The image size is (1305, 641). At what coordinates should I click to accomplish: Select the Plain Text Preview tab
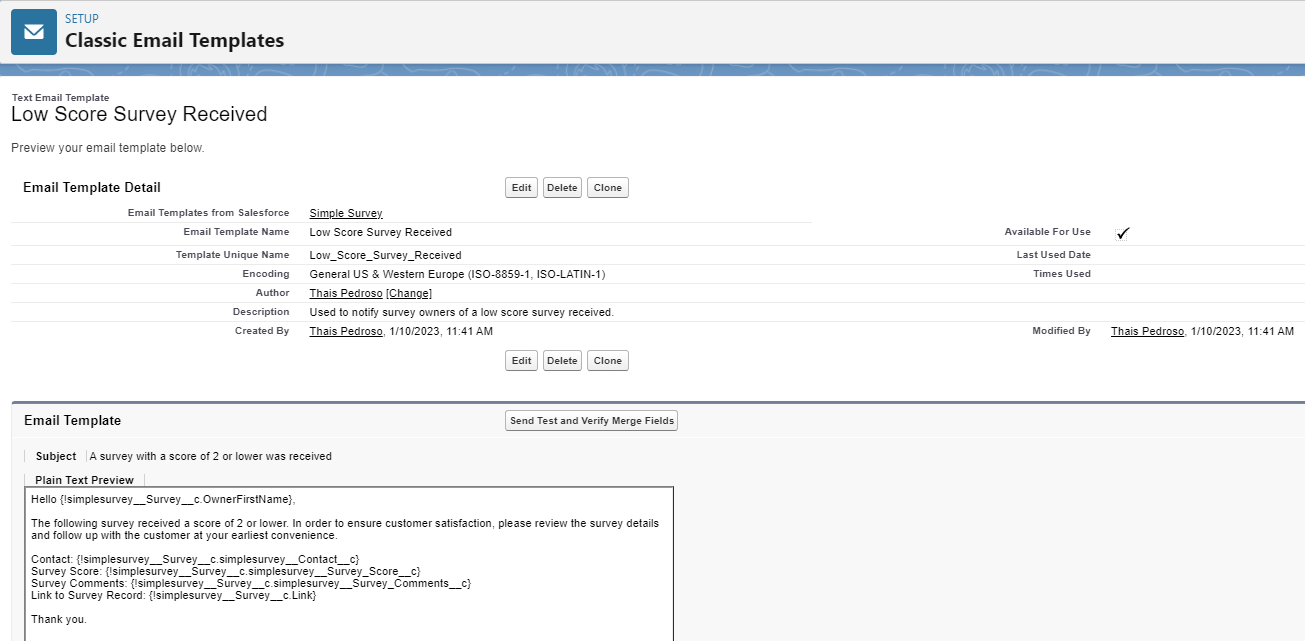click(x=84, y=480)
